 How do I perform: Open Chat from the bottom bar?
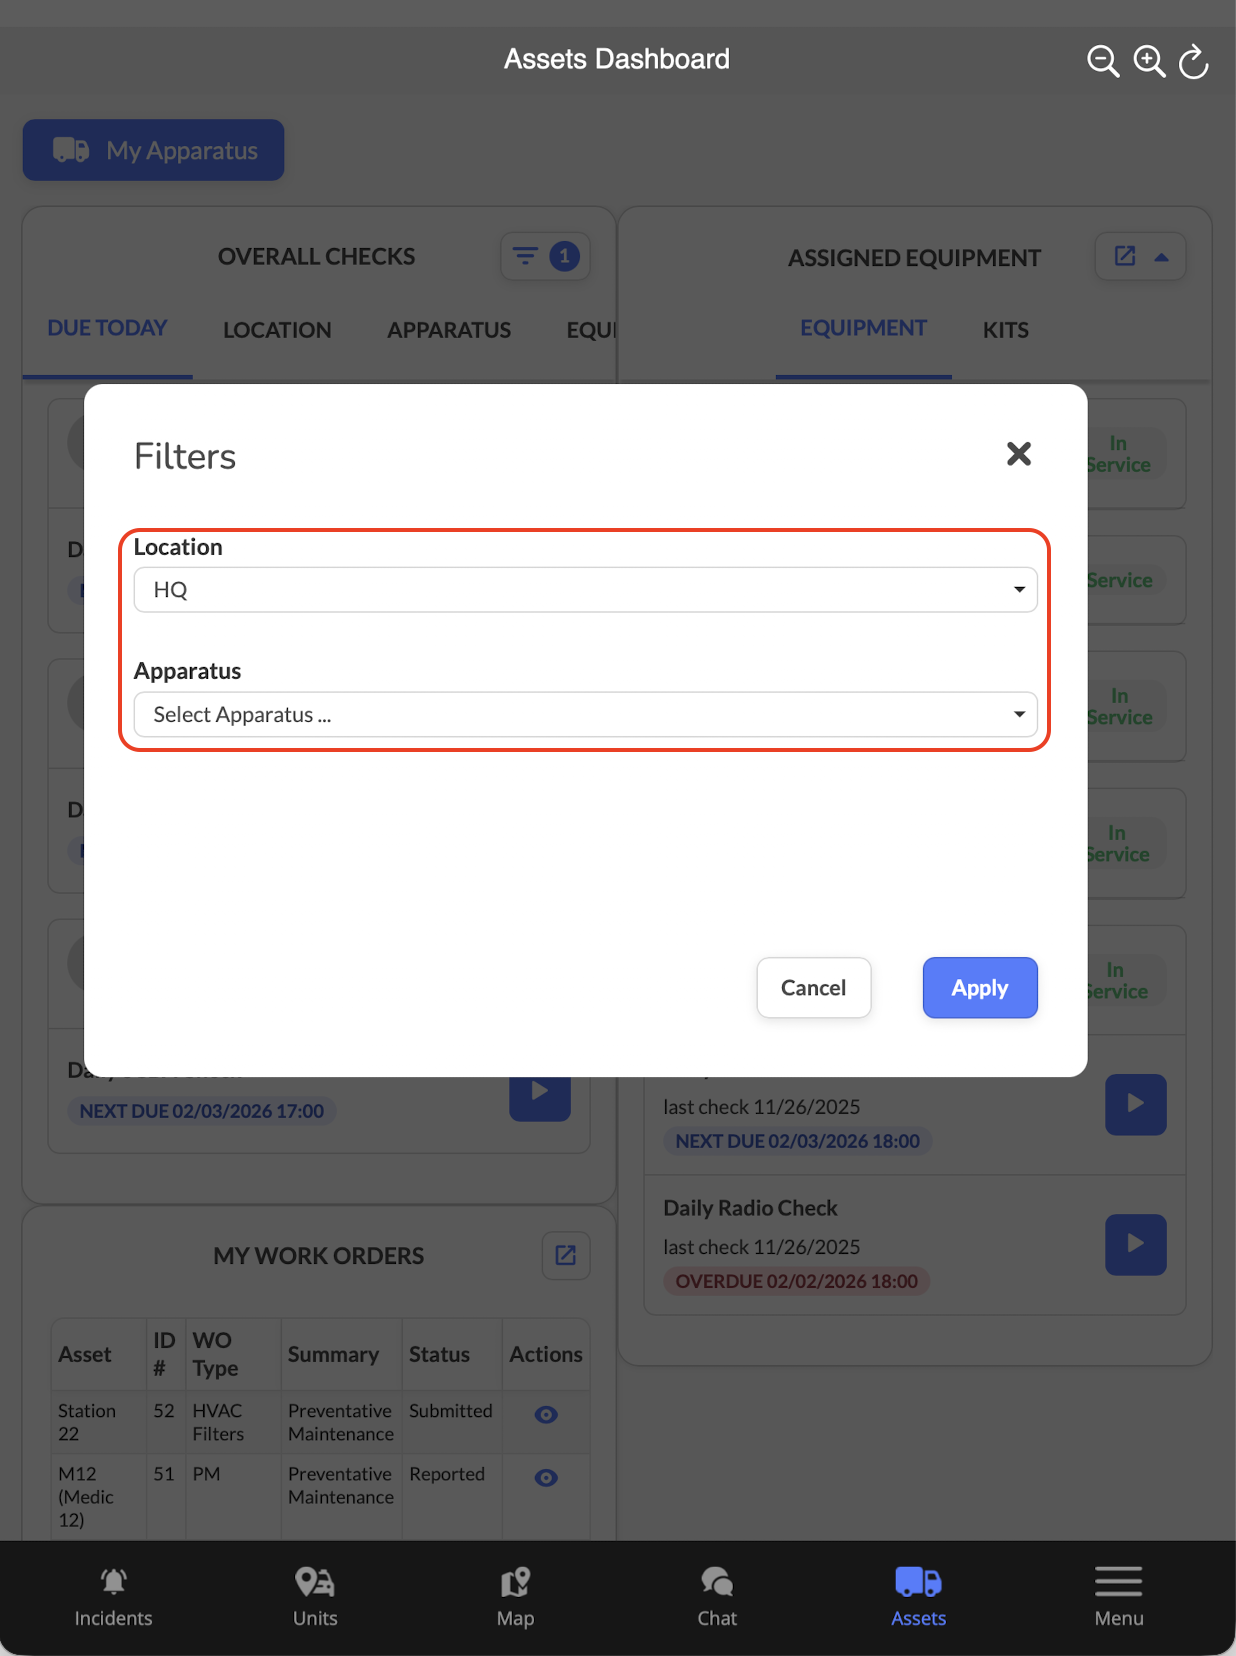pos(717,1597)
